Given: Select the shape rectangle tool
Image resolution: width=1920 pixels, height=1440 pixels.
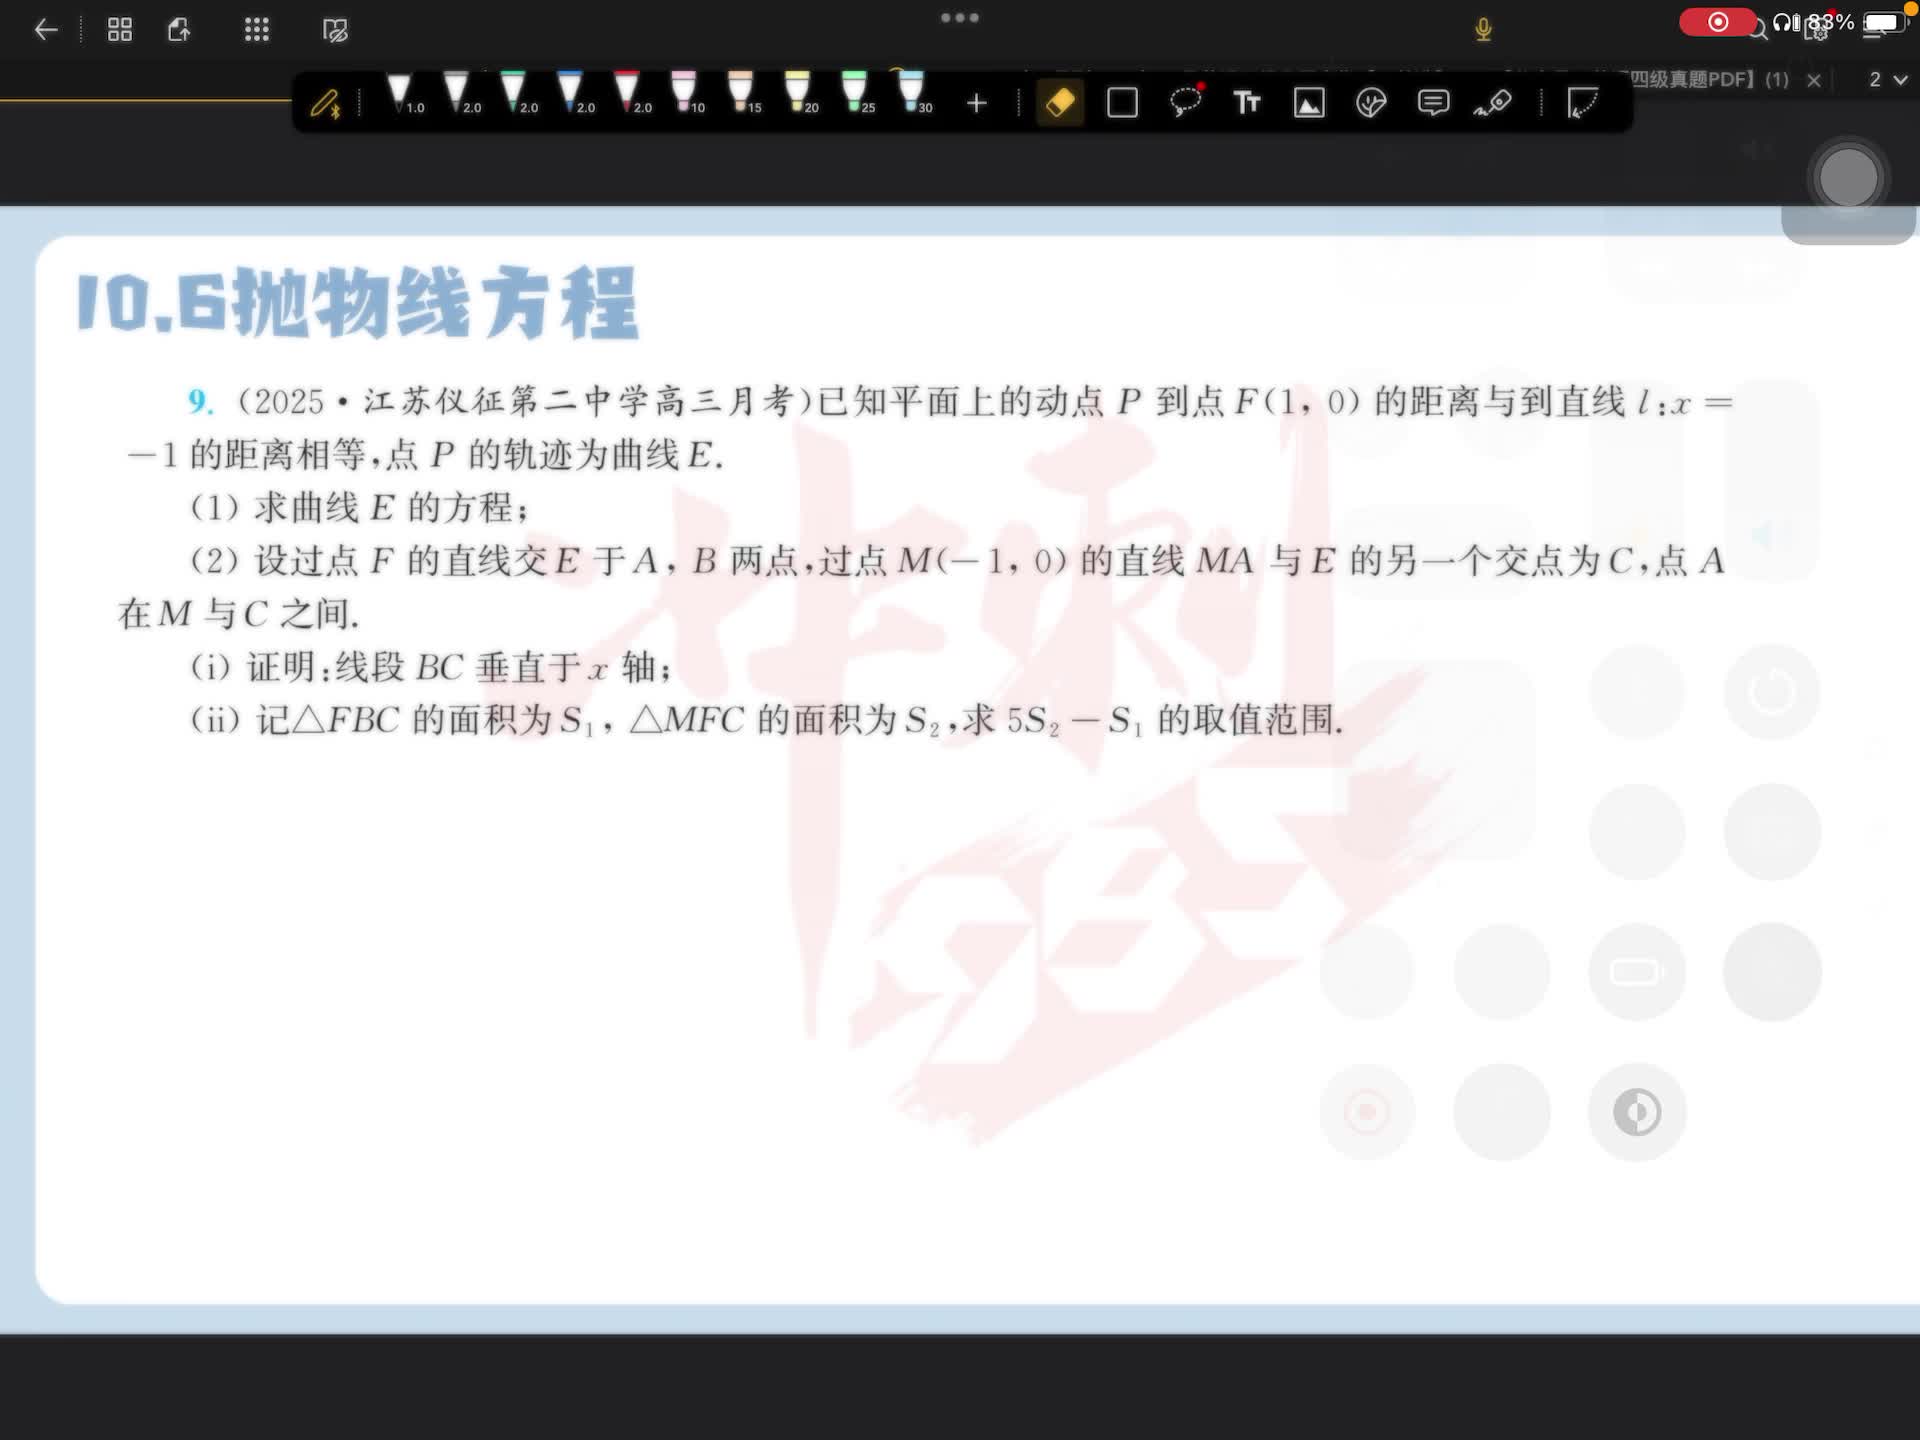Looking at the screenshot, I should point(1122,103).
